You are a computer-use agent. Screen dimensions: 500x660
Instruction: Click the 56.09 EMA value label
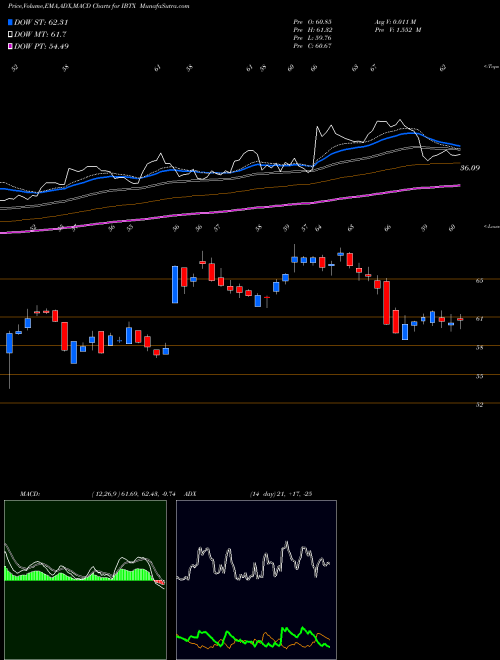pos(470,168)
